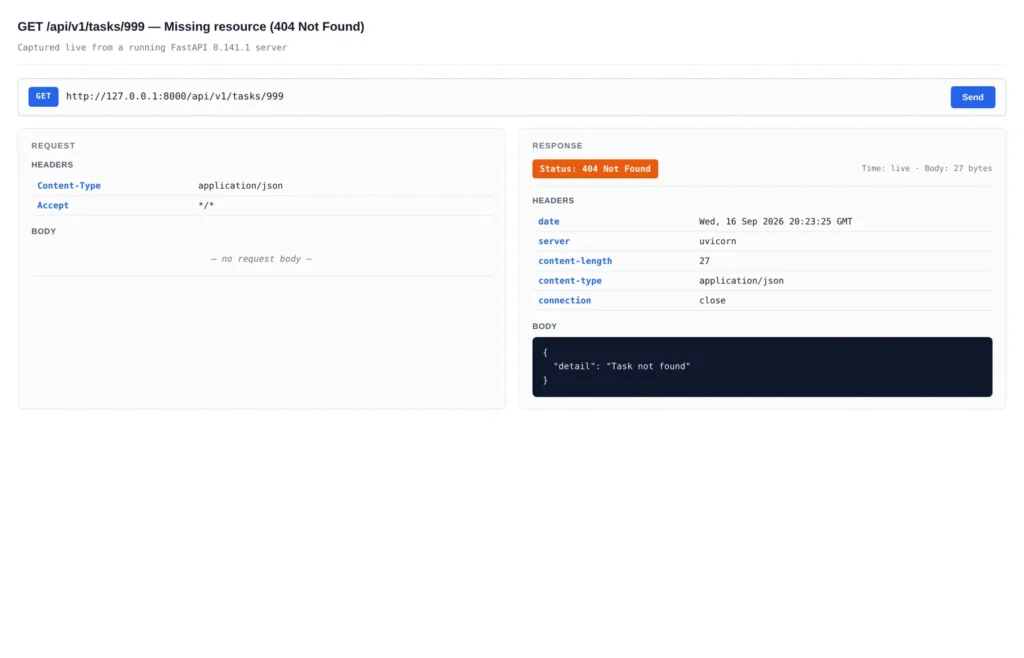Screen dimensions: 1024x658
Task: Click the page title GET /api/v1/tasks/999
Action: [191, 27]
